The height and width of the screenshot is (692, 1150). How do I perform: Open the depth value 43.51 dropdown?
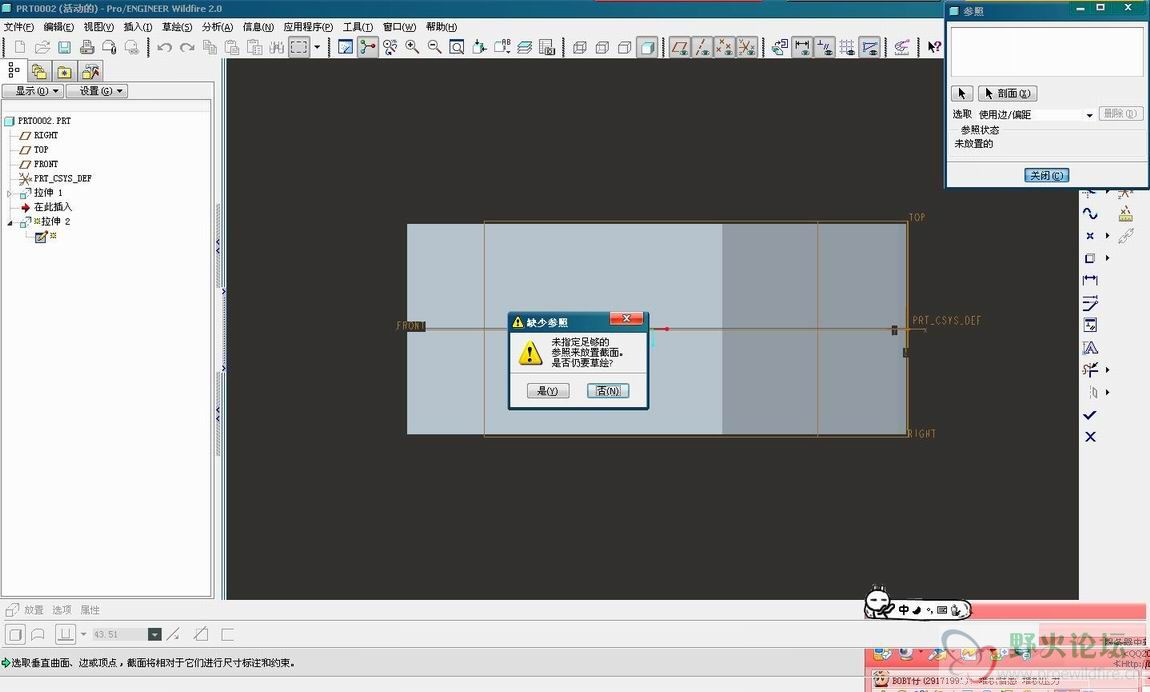click(x=155, y=634)
